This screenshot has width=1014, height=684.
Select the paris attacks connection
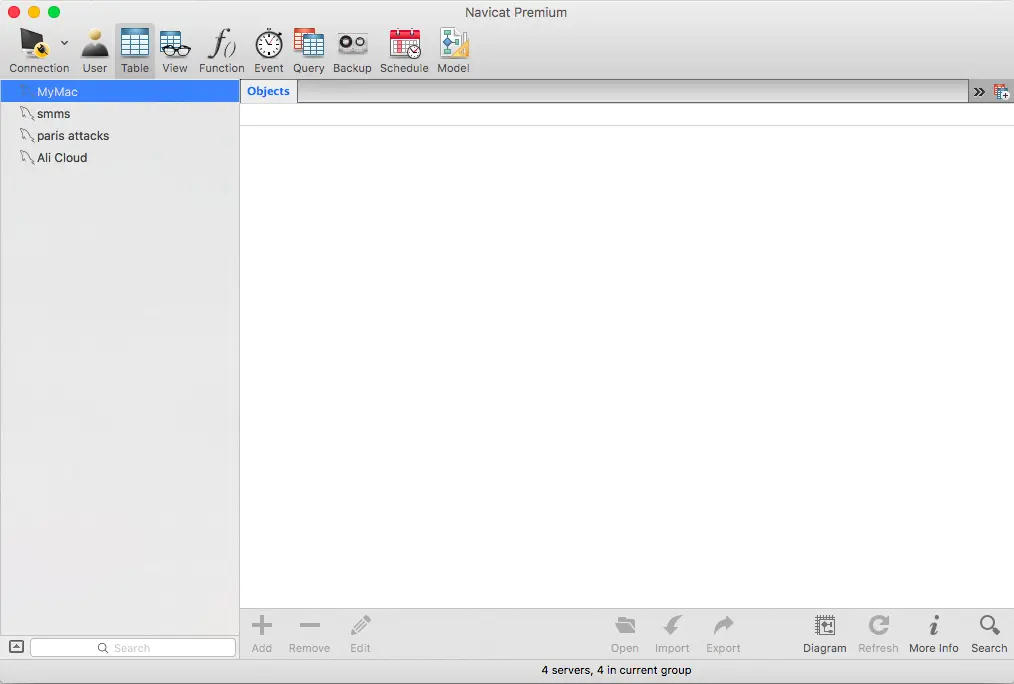click(120, 136)
